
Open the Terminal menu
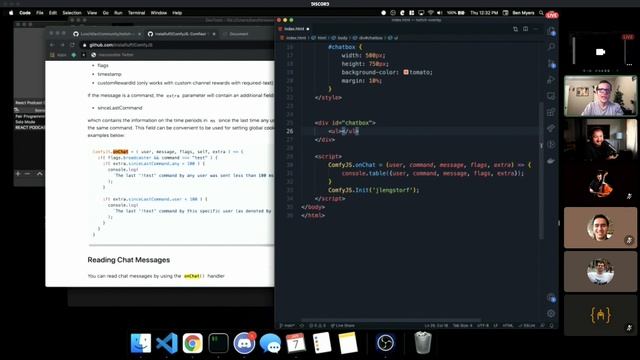(136, 13)
